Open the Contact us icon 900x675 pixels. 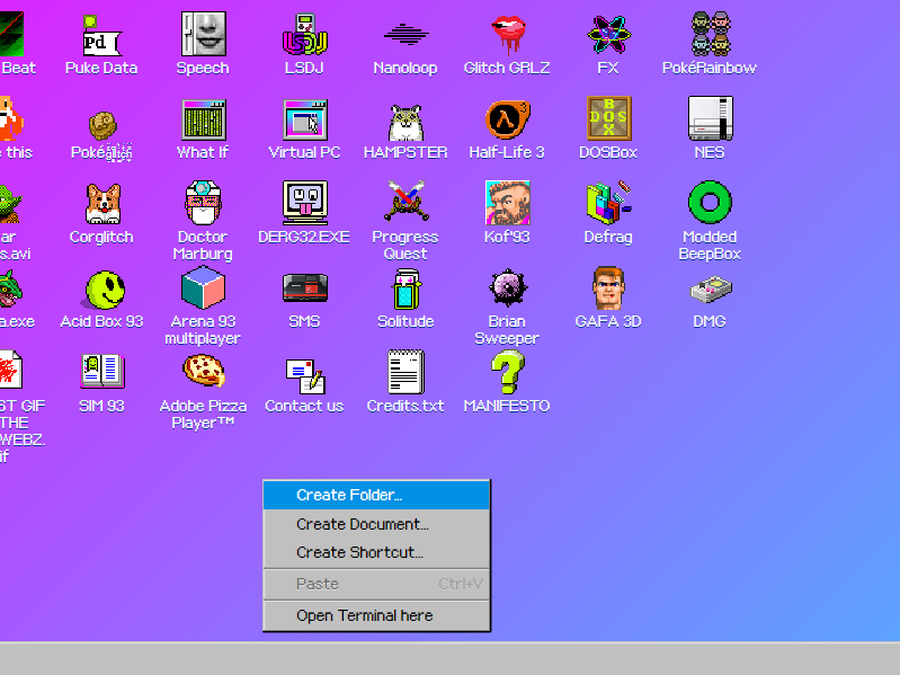[305, 376]
